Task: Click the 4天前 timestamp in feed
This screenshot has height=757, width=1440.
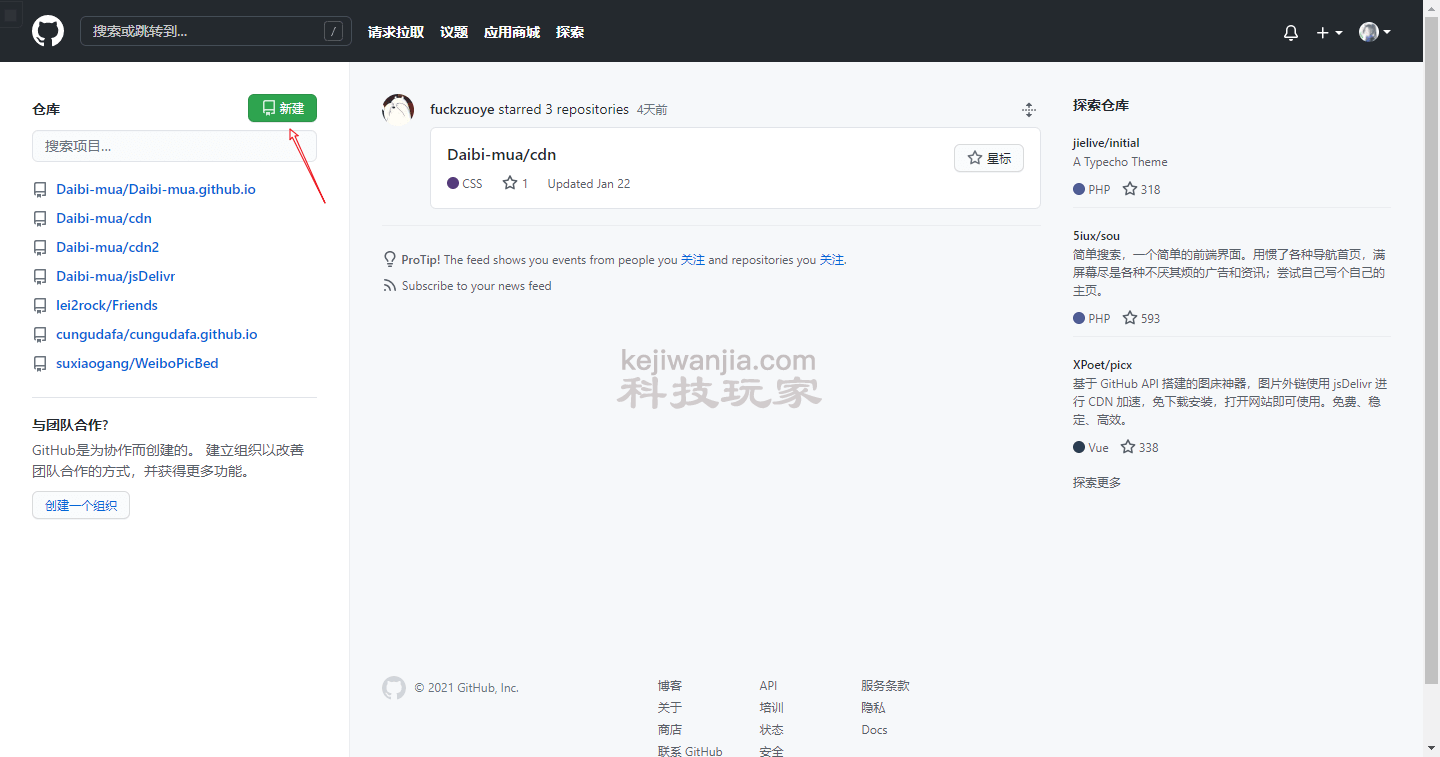Action: 652,110
